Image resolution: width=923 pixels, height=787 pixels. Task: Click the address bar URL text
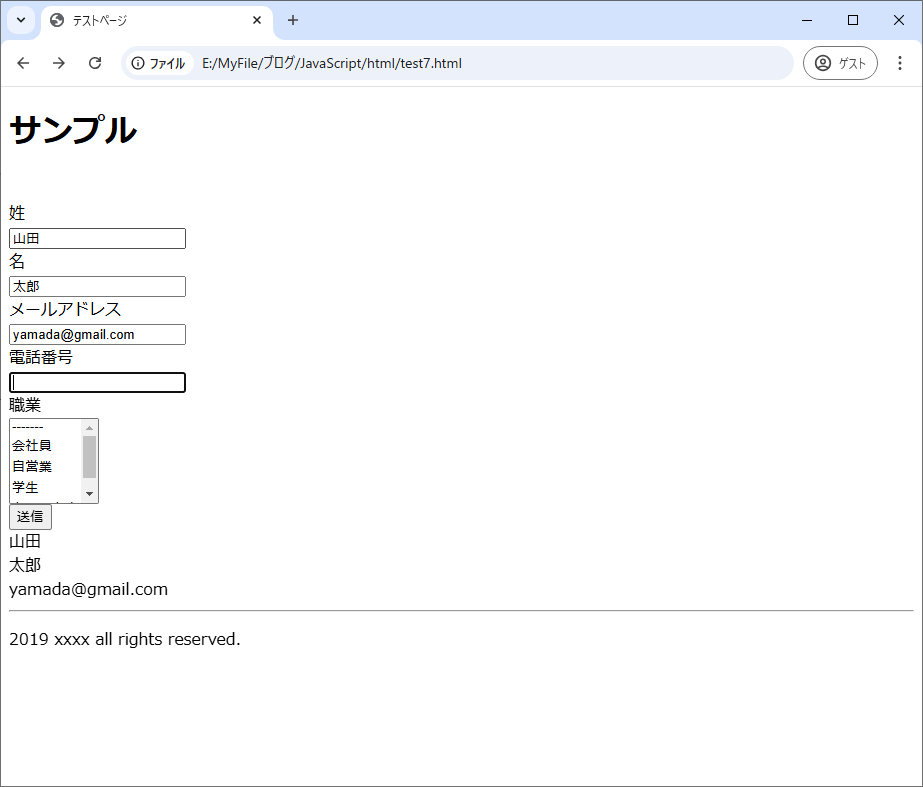coord(331,63)
